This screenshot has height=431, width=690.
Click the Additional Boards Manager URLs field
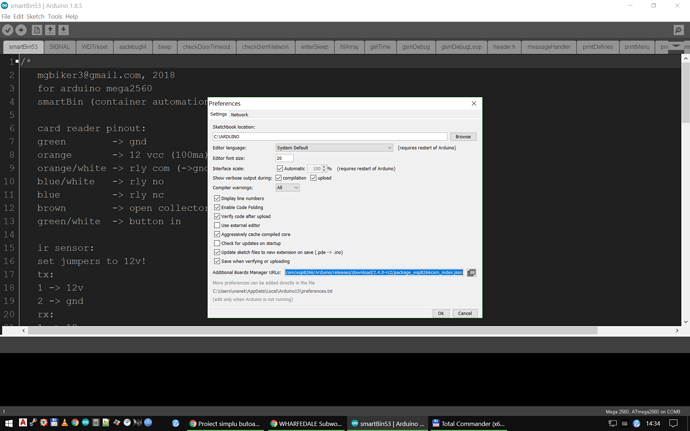tap(374, 273)
